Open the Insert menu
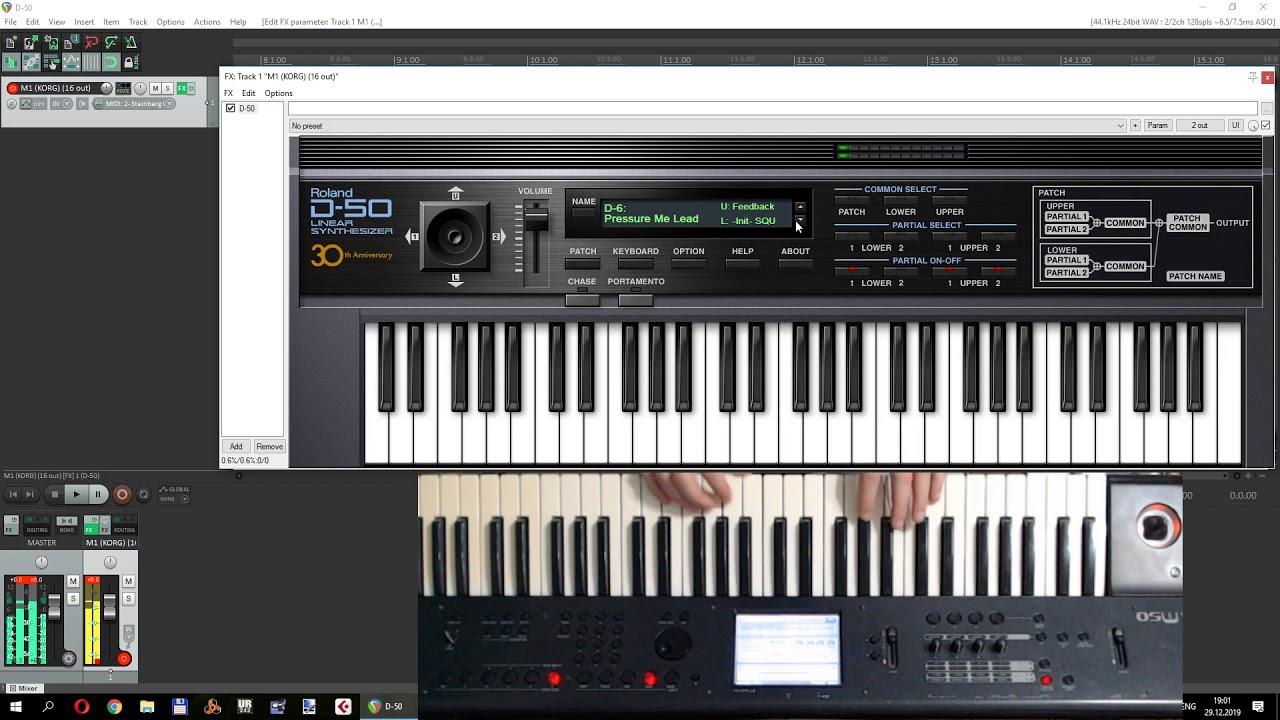The image size is (1280, 720). click(x=84, y=22)
